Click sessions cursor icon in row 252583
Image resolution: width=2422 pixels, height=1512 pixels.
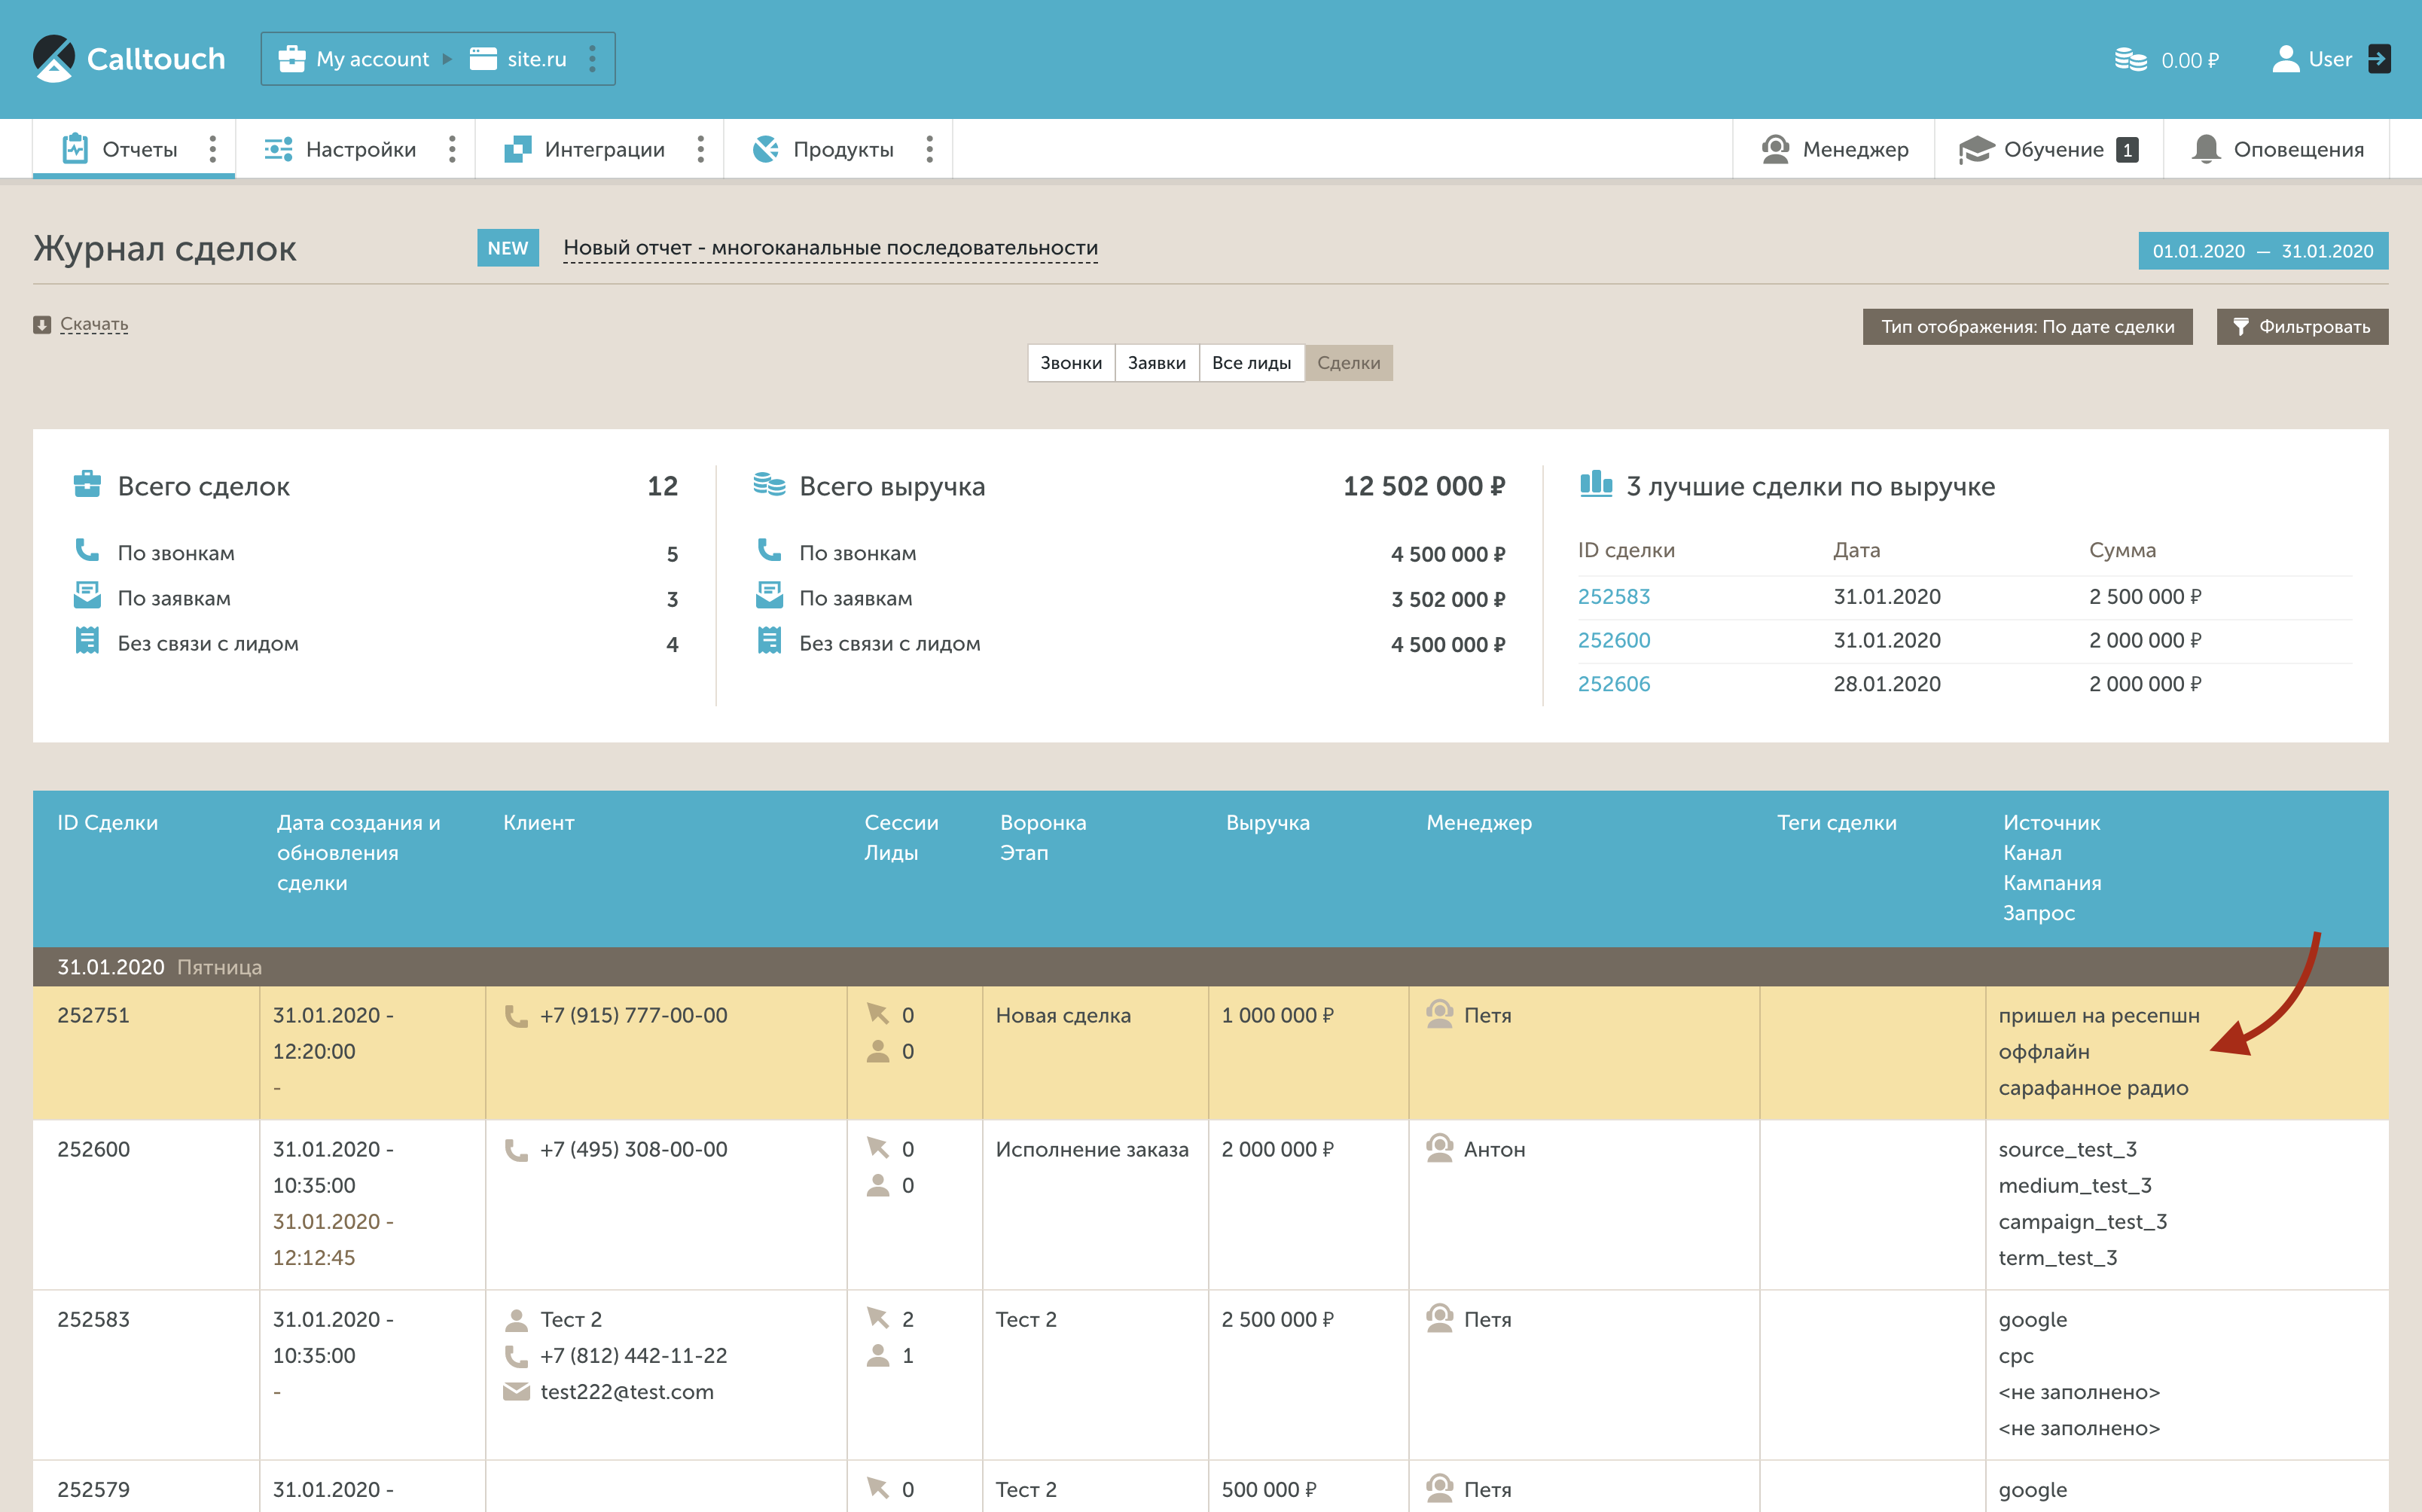click(878, 1318)
